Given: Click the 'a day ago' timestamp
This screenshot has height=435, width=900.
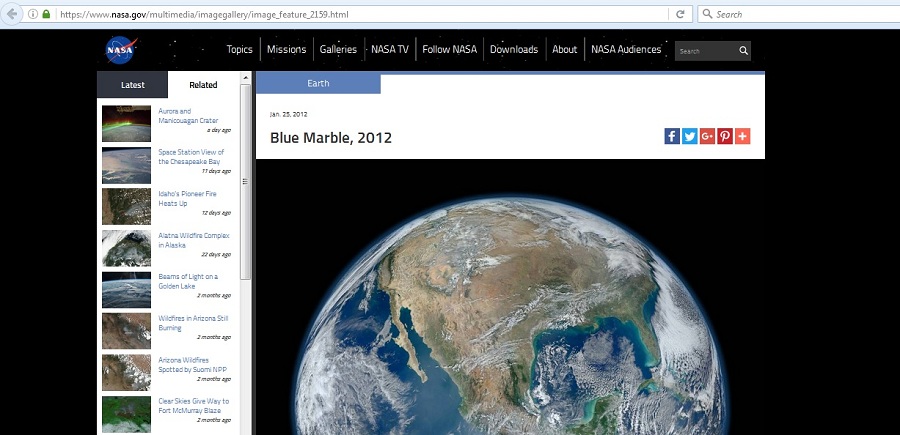Looking at the screenshot, I should [x=219, y=130].
